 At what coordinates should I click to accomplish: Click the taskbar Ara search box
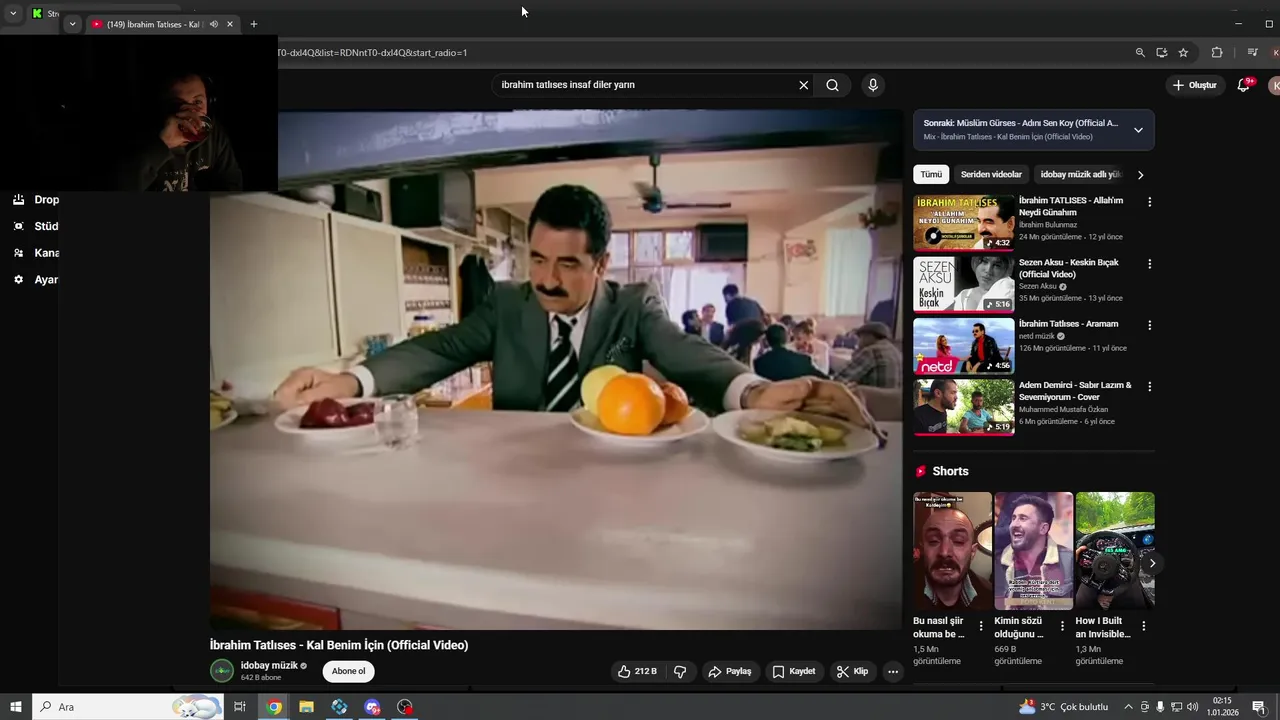[x=128, y=707]
